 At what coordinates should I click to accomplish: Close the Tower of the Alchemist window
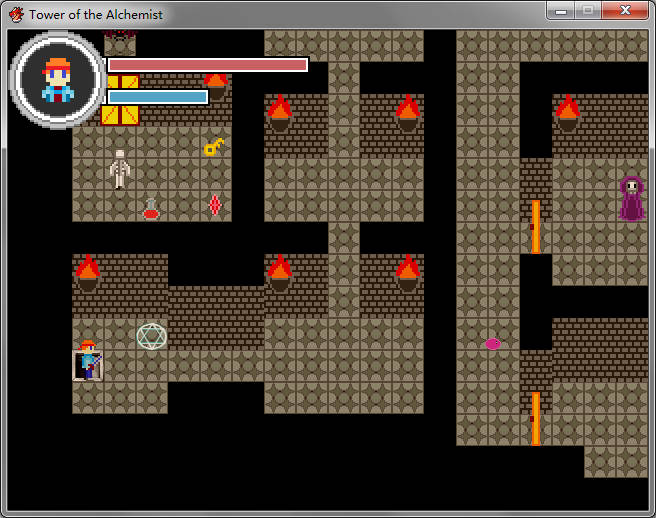[x=625, y=11]
